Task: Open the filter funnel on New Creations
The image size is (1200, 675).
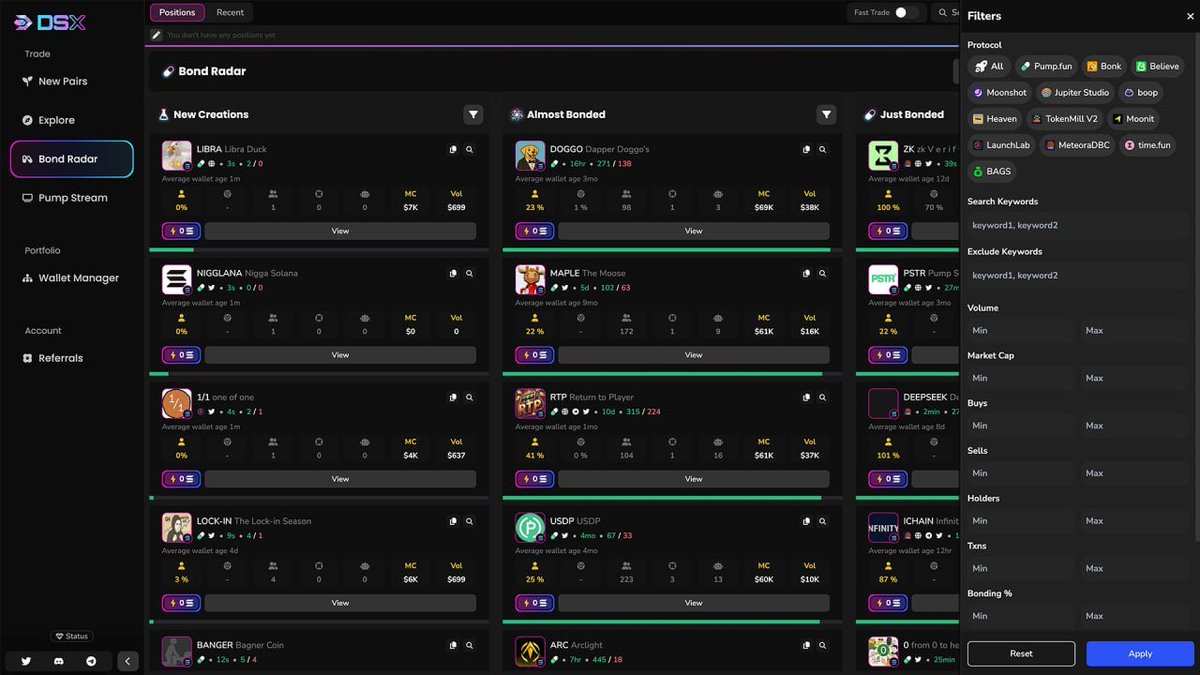Action: [x=473, y=114]
